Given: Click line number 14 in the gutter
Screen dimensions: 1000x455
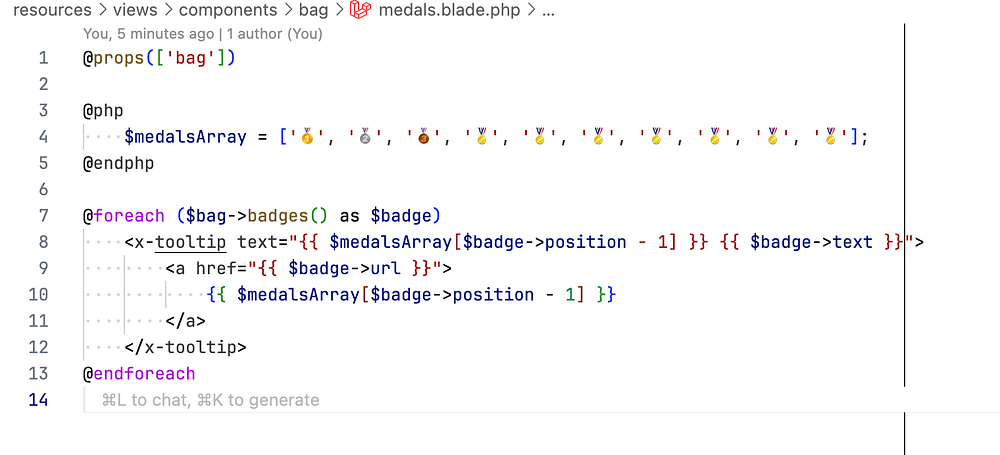Looking at the screenshot, I should (38, 400).
